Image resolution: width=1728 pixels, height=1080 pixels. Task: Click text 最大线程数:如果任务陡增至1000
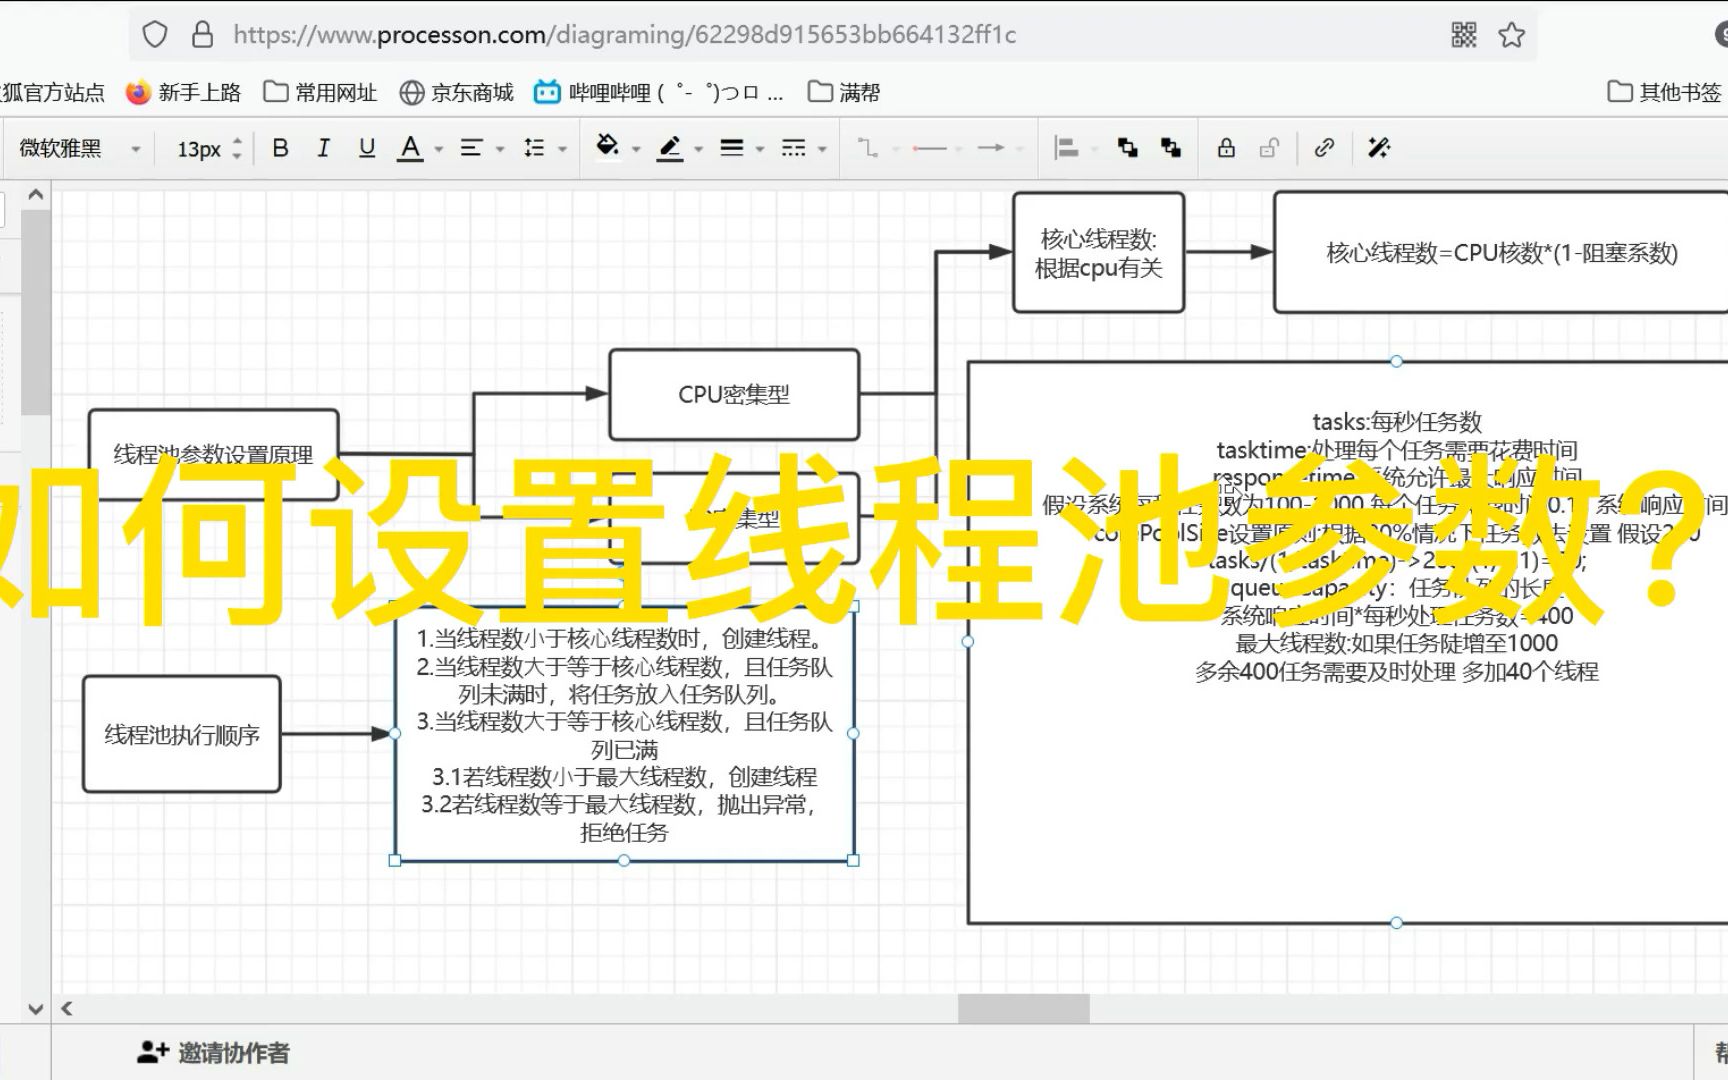(x=1396, y=643)
